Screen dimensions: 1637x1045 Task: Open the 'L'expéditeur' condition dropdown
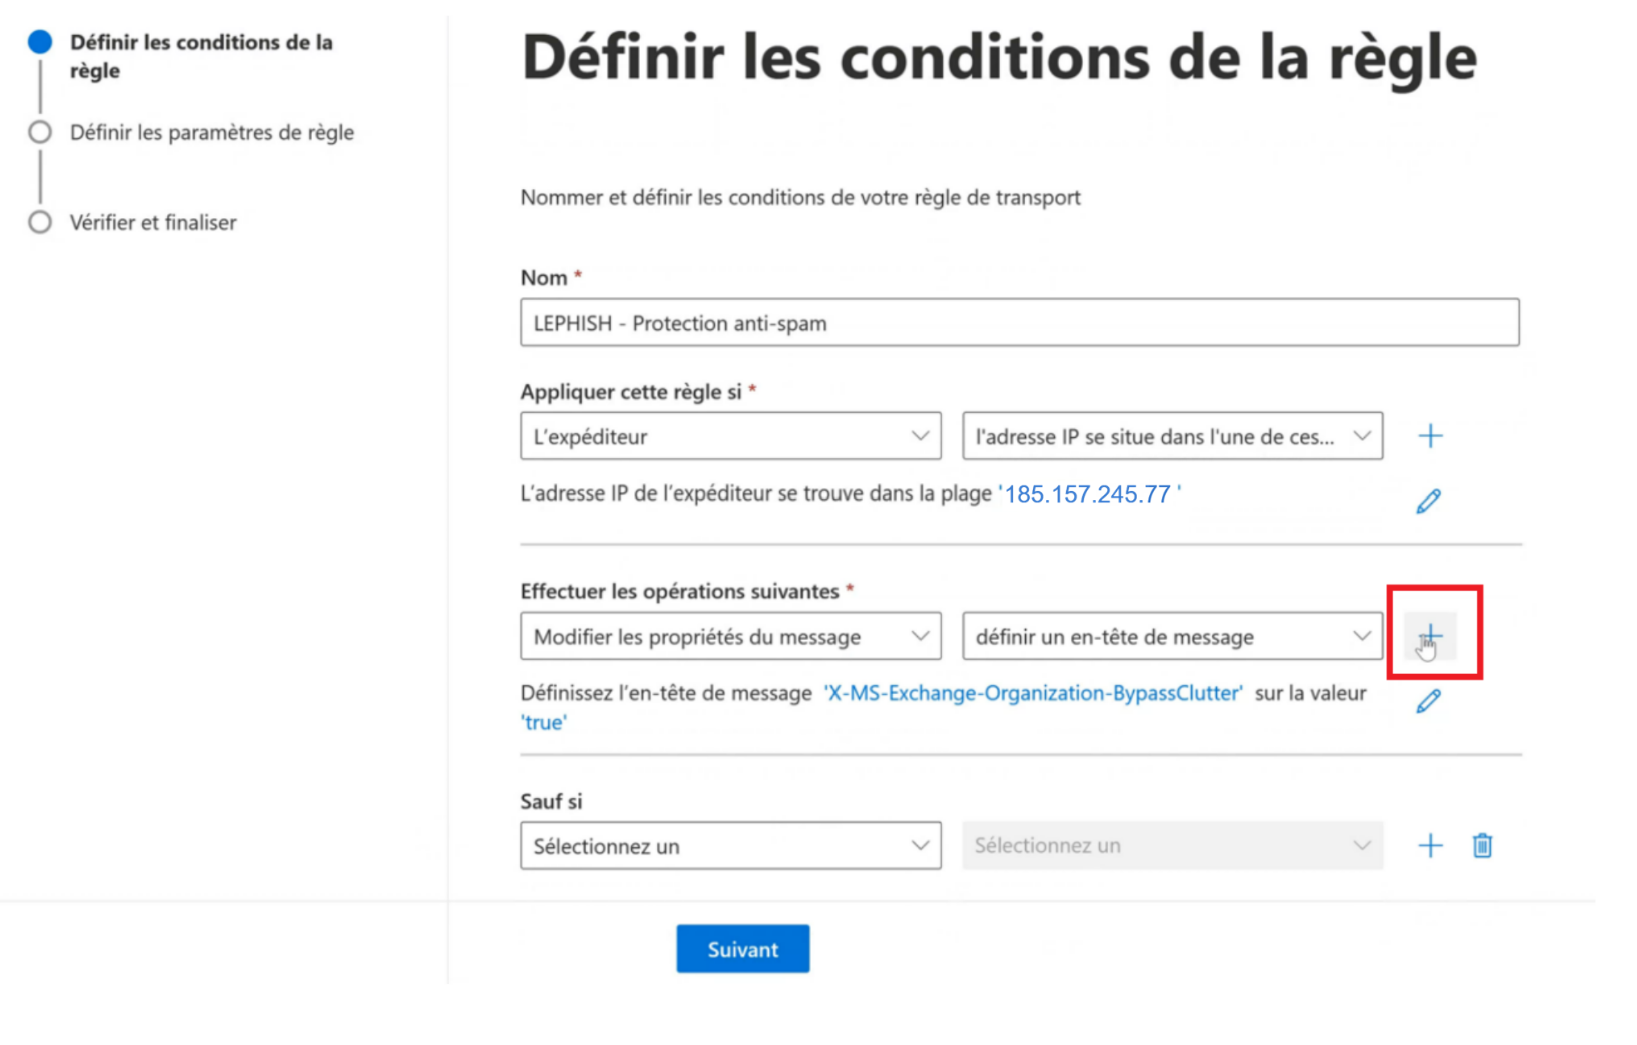(730, 436)
